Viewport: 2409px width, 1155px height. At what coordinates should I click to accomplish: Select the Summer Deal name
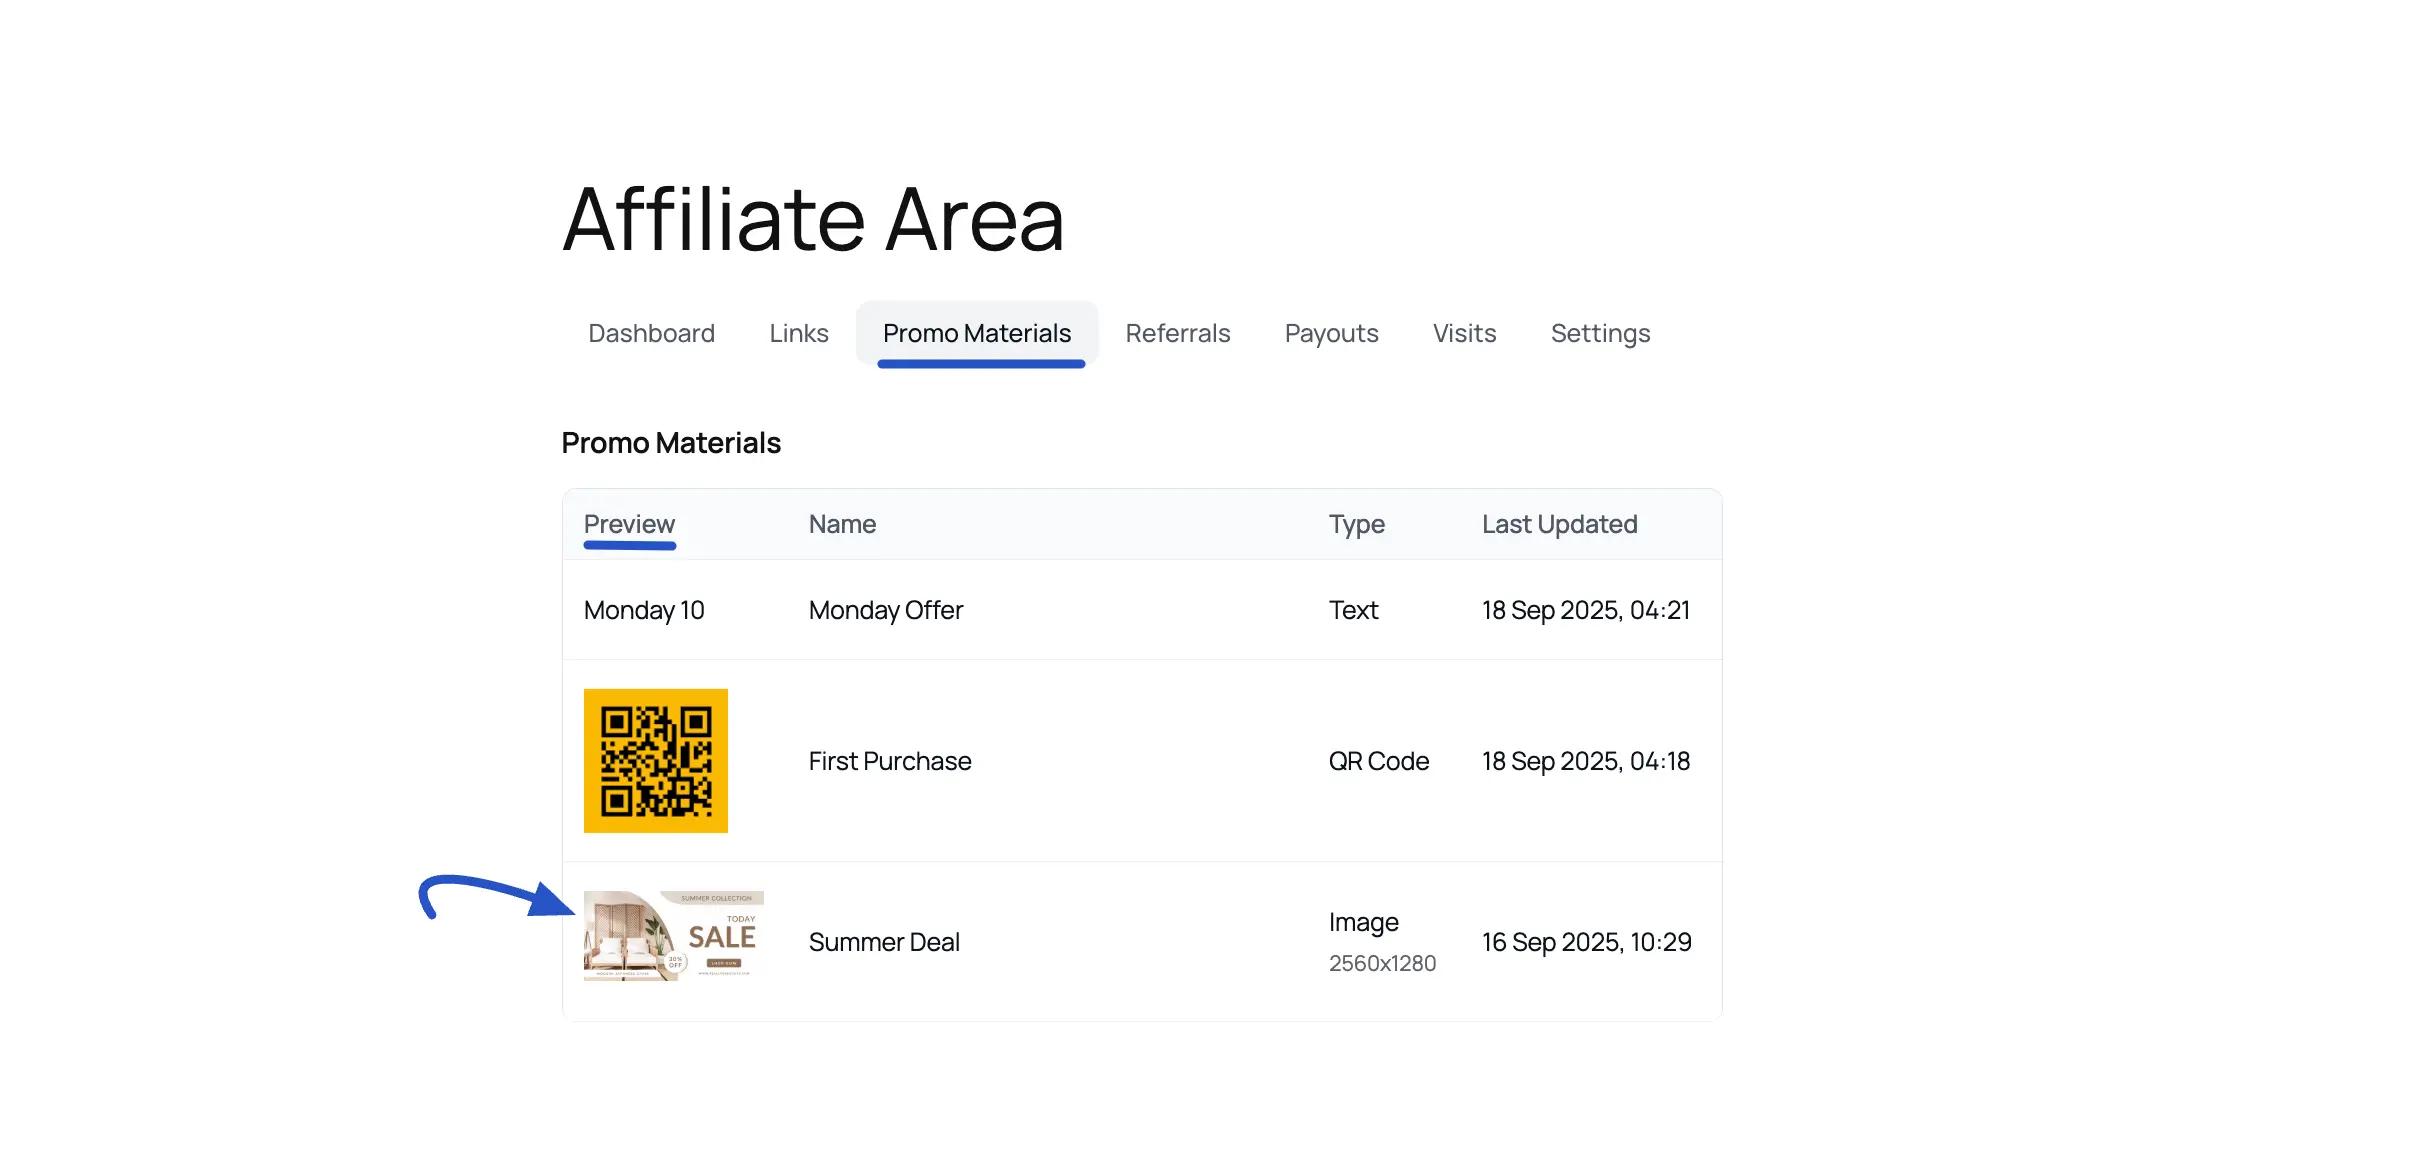pyautogui.click(x=883, y=942)
